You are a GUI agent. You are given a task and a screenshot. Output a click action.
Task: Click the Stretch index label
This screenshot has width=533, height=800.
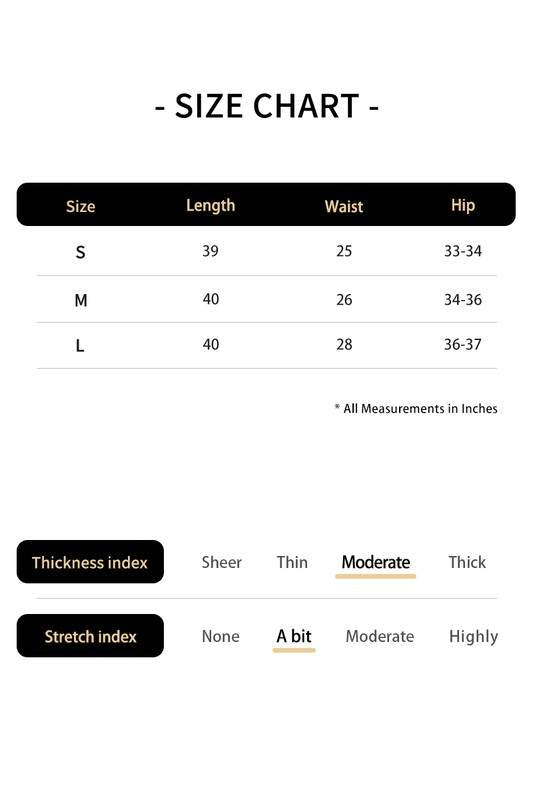tap(90, 636)
